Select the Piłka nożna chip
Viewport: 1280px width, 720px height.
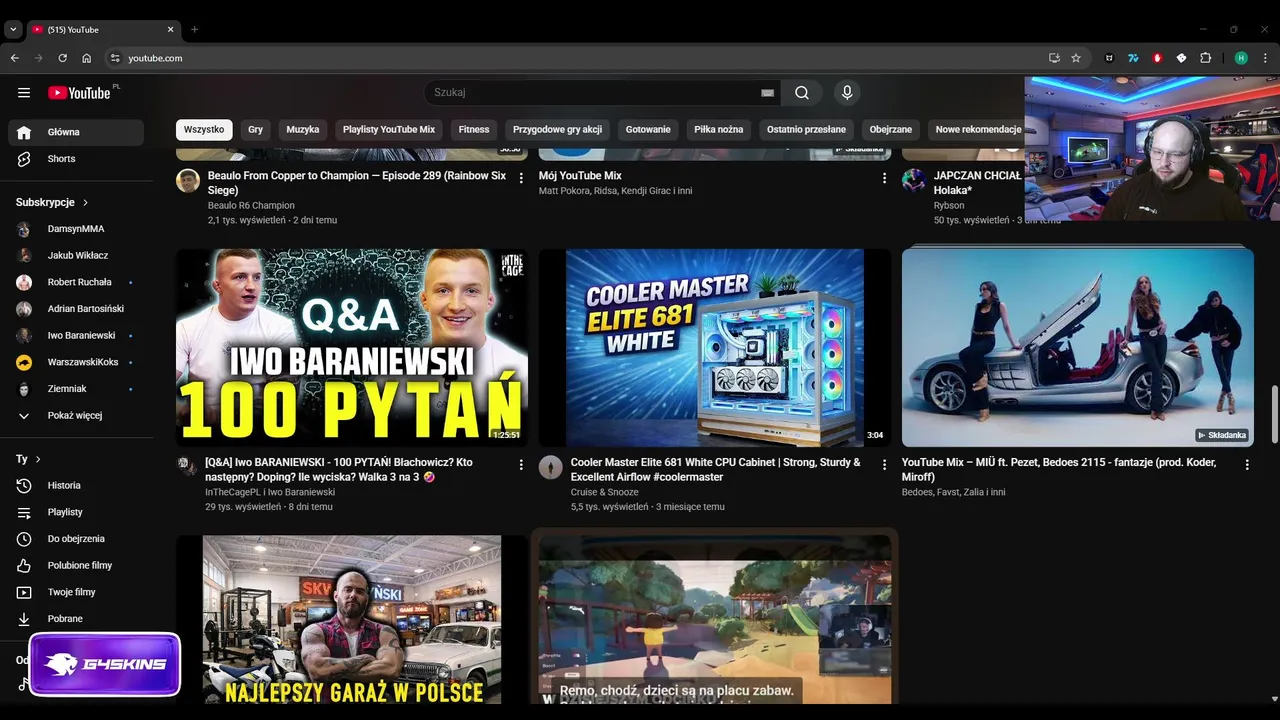tap(719, 129)
